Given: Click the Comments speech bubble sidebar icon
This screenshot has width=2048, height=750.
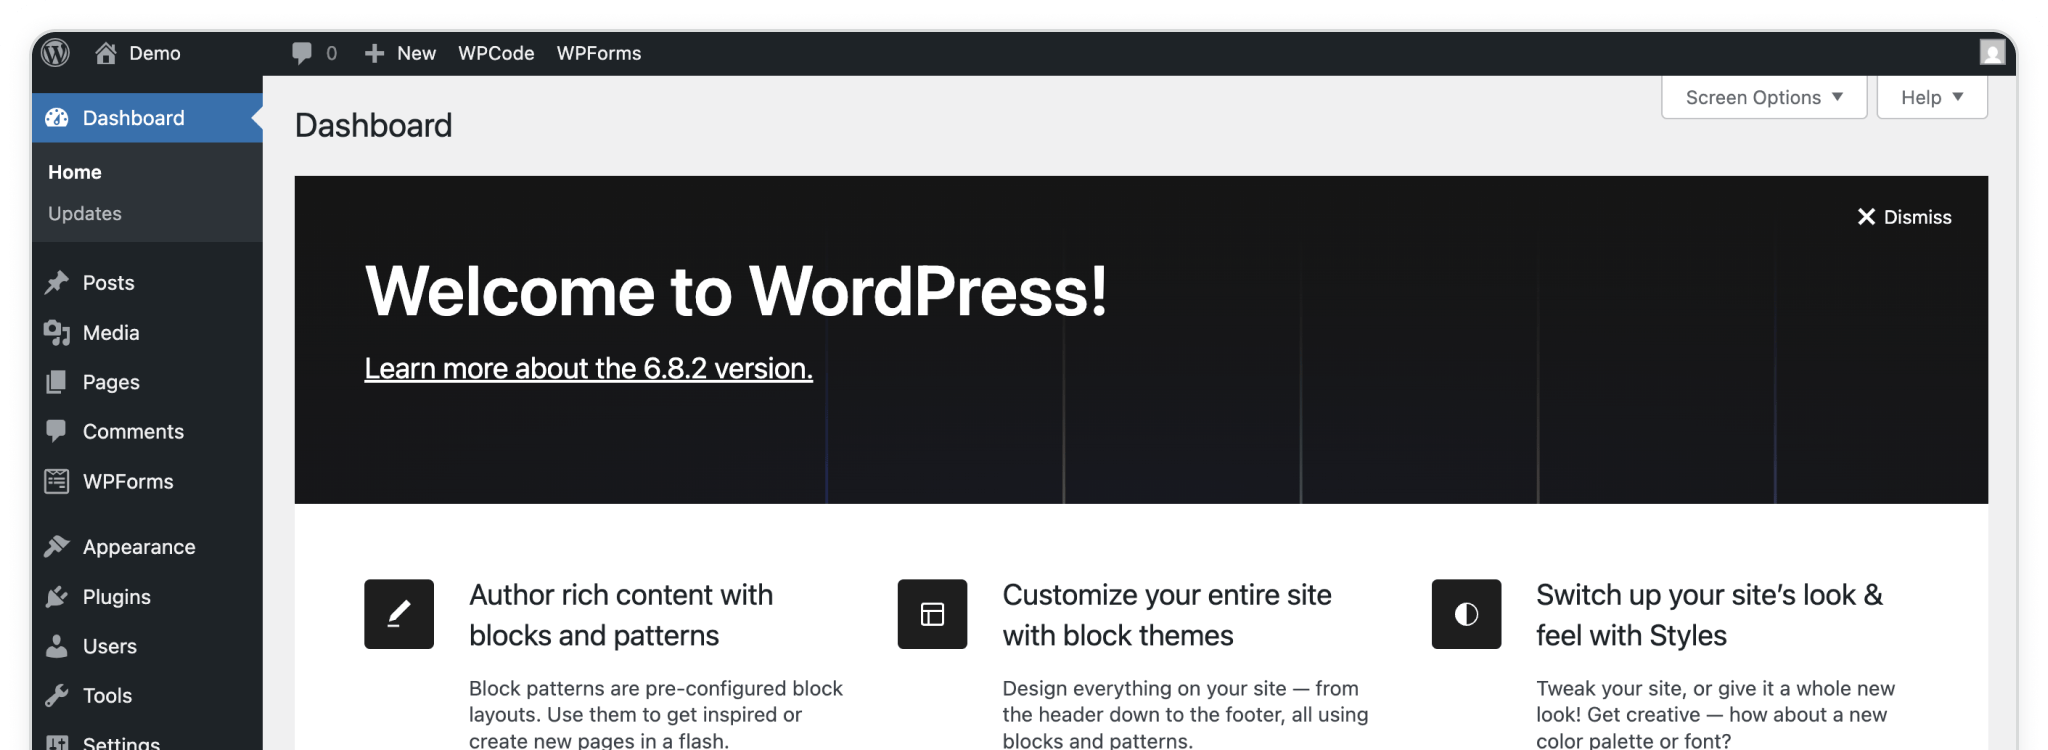Looking at the screenshot, I should (57, 431).
